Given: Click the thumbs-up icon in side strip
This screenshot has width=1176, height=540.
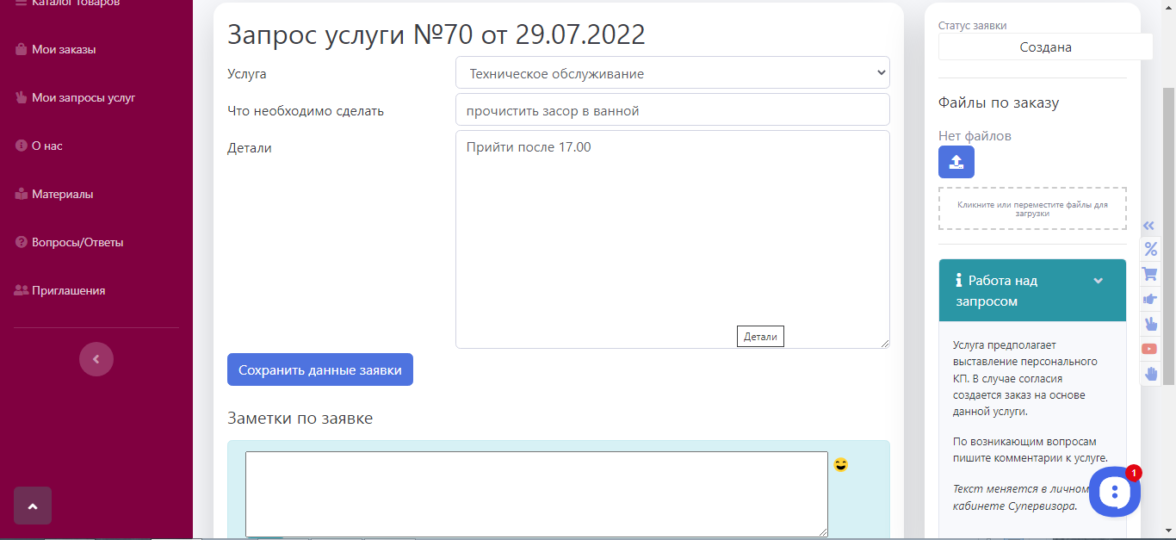Looking at the screenshot, I should click(x=1150, y=299).
